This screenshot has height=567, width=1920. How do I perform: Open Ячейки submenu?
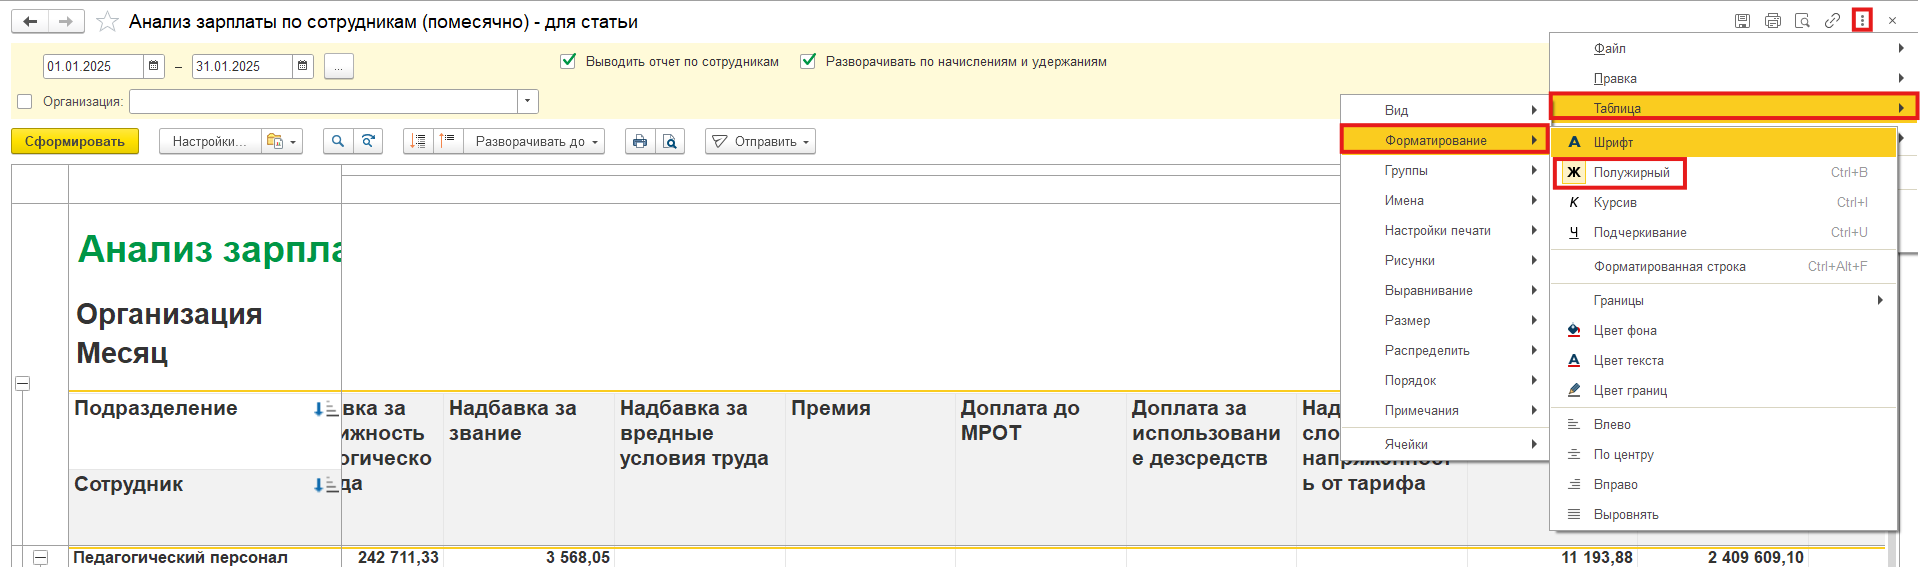[x=1444, y=444]
